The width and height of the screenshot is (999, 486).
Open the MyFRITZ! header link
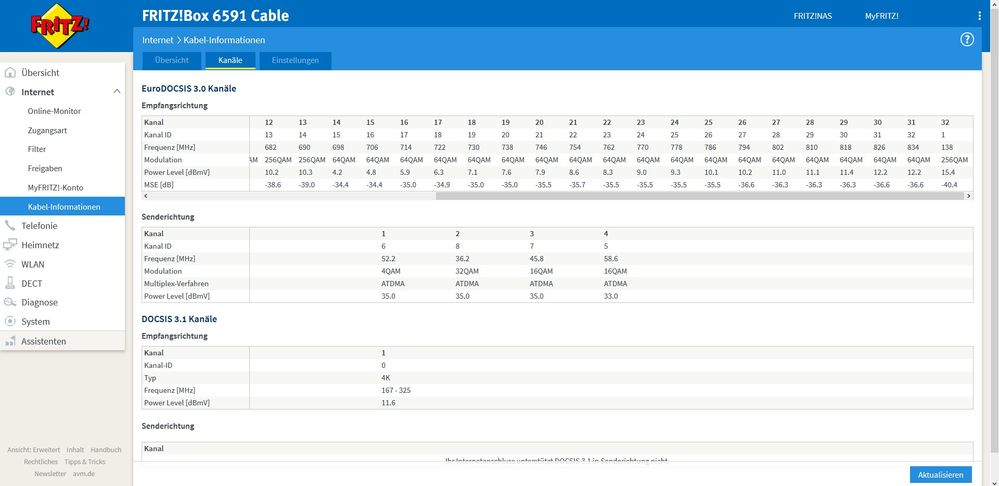(x=882, y=16)
